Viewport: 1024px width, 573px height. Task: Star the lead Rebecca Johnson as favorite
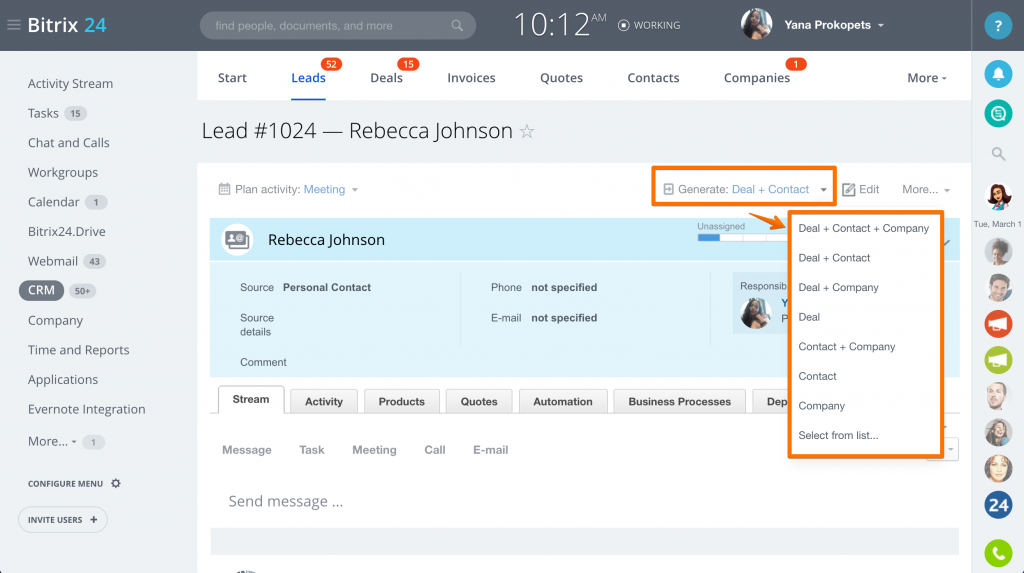point(527,131)
